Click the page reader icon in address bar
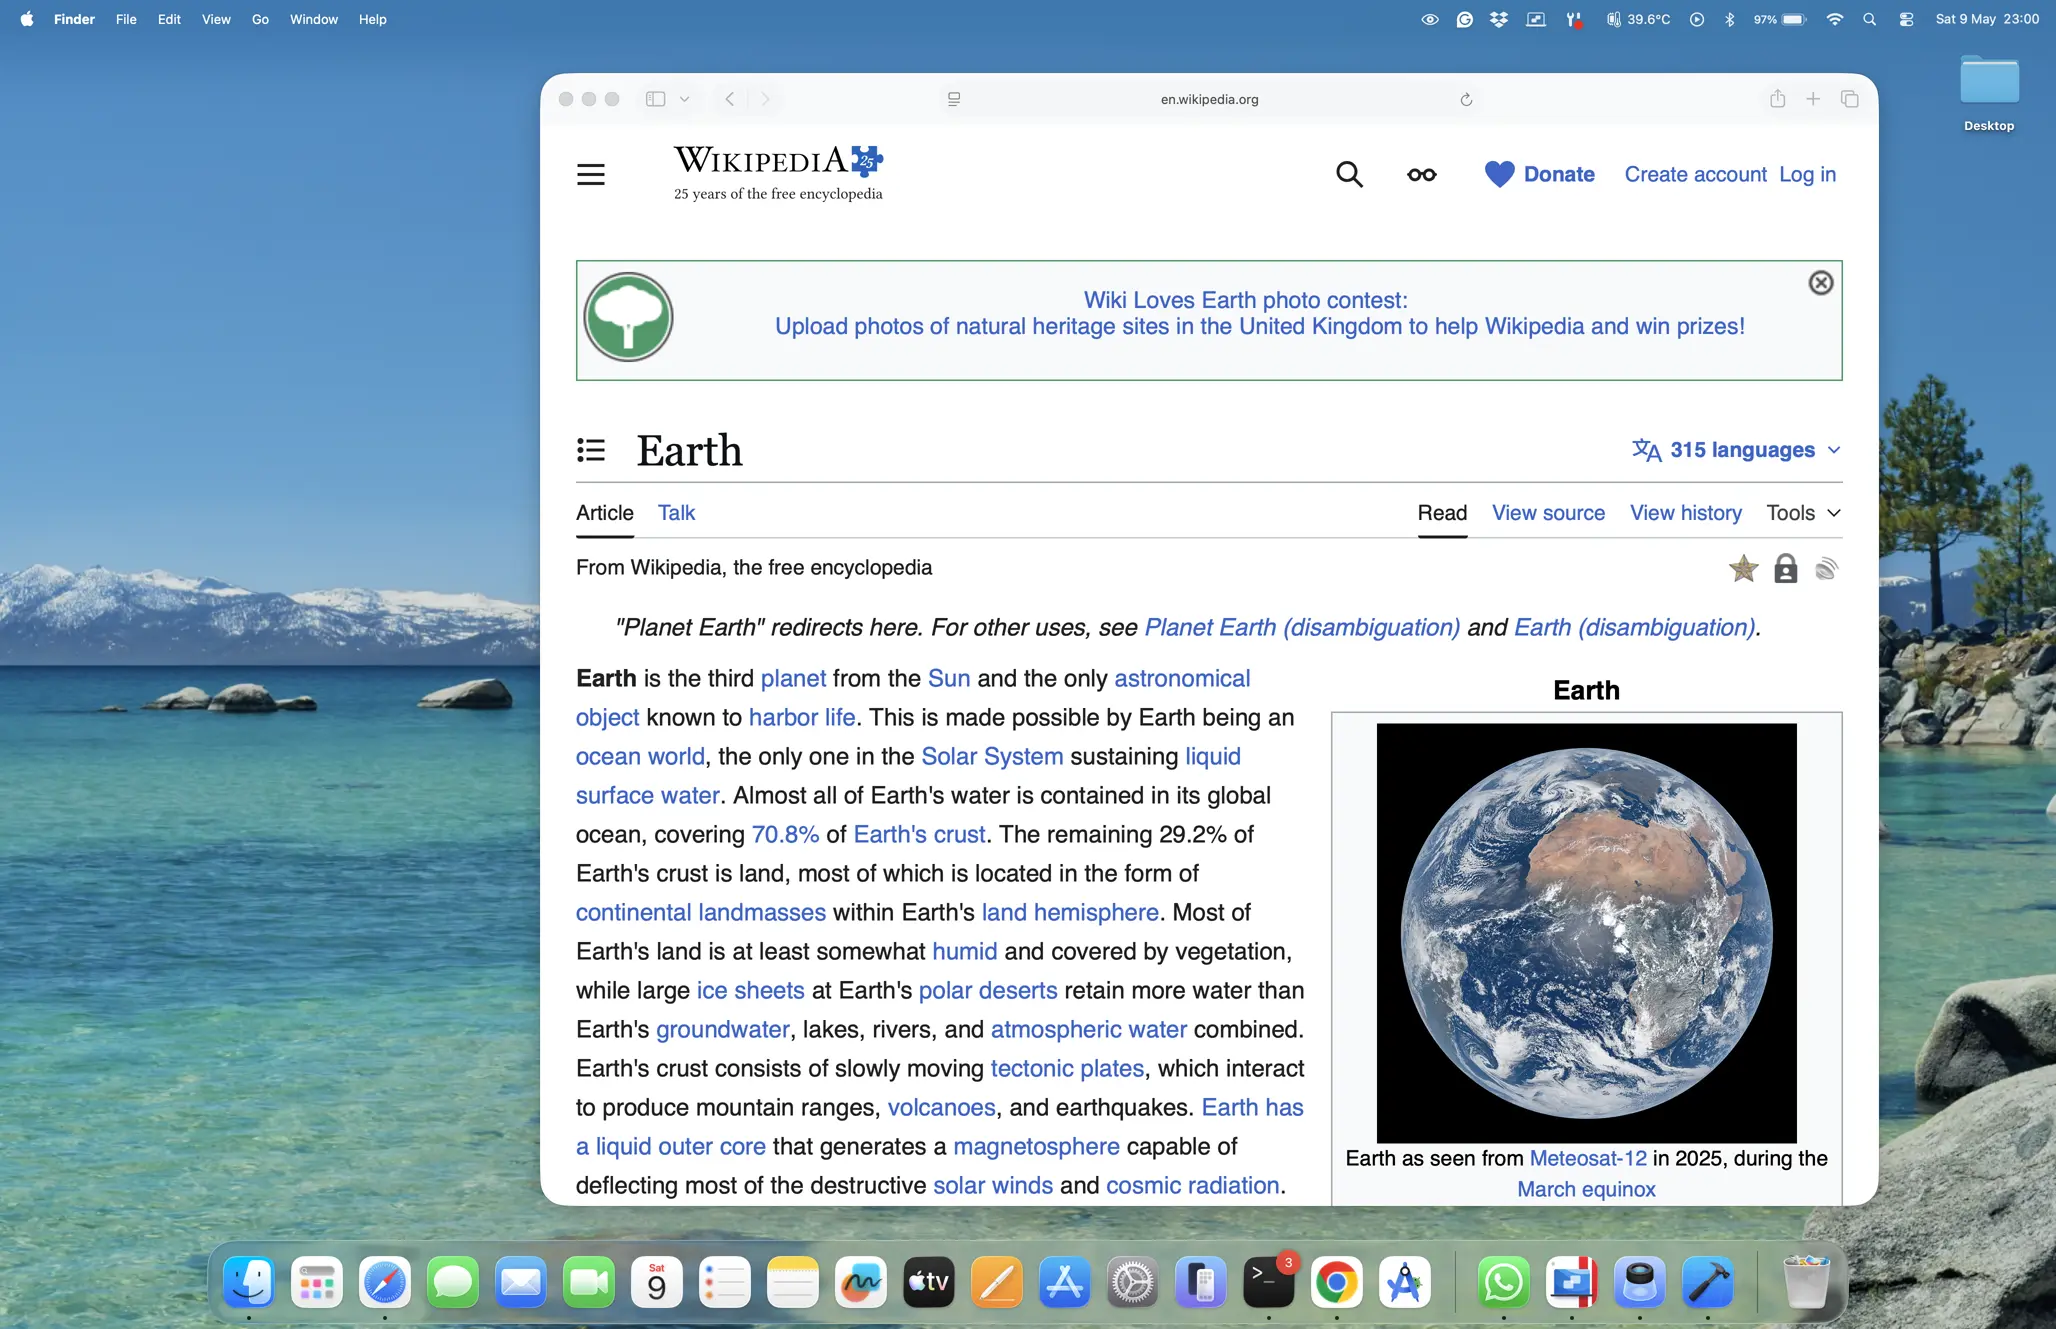The image size is (2056, 1329). click(x=954, y=99)
